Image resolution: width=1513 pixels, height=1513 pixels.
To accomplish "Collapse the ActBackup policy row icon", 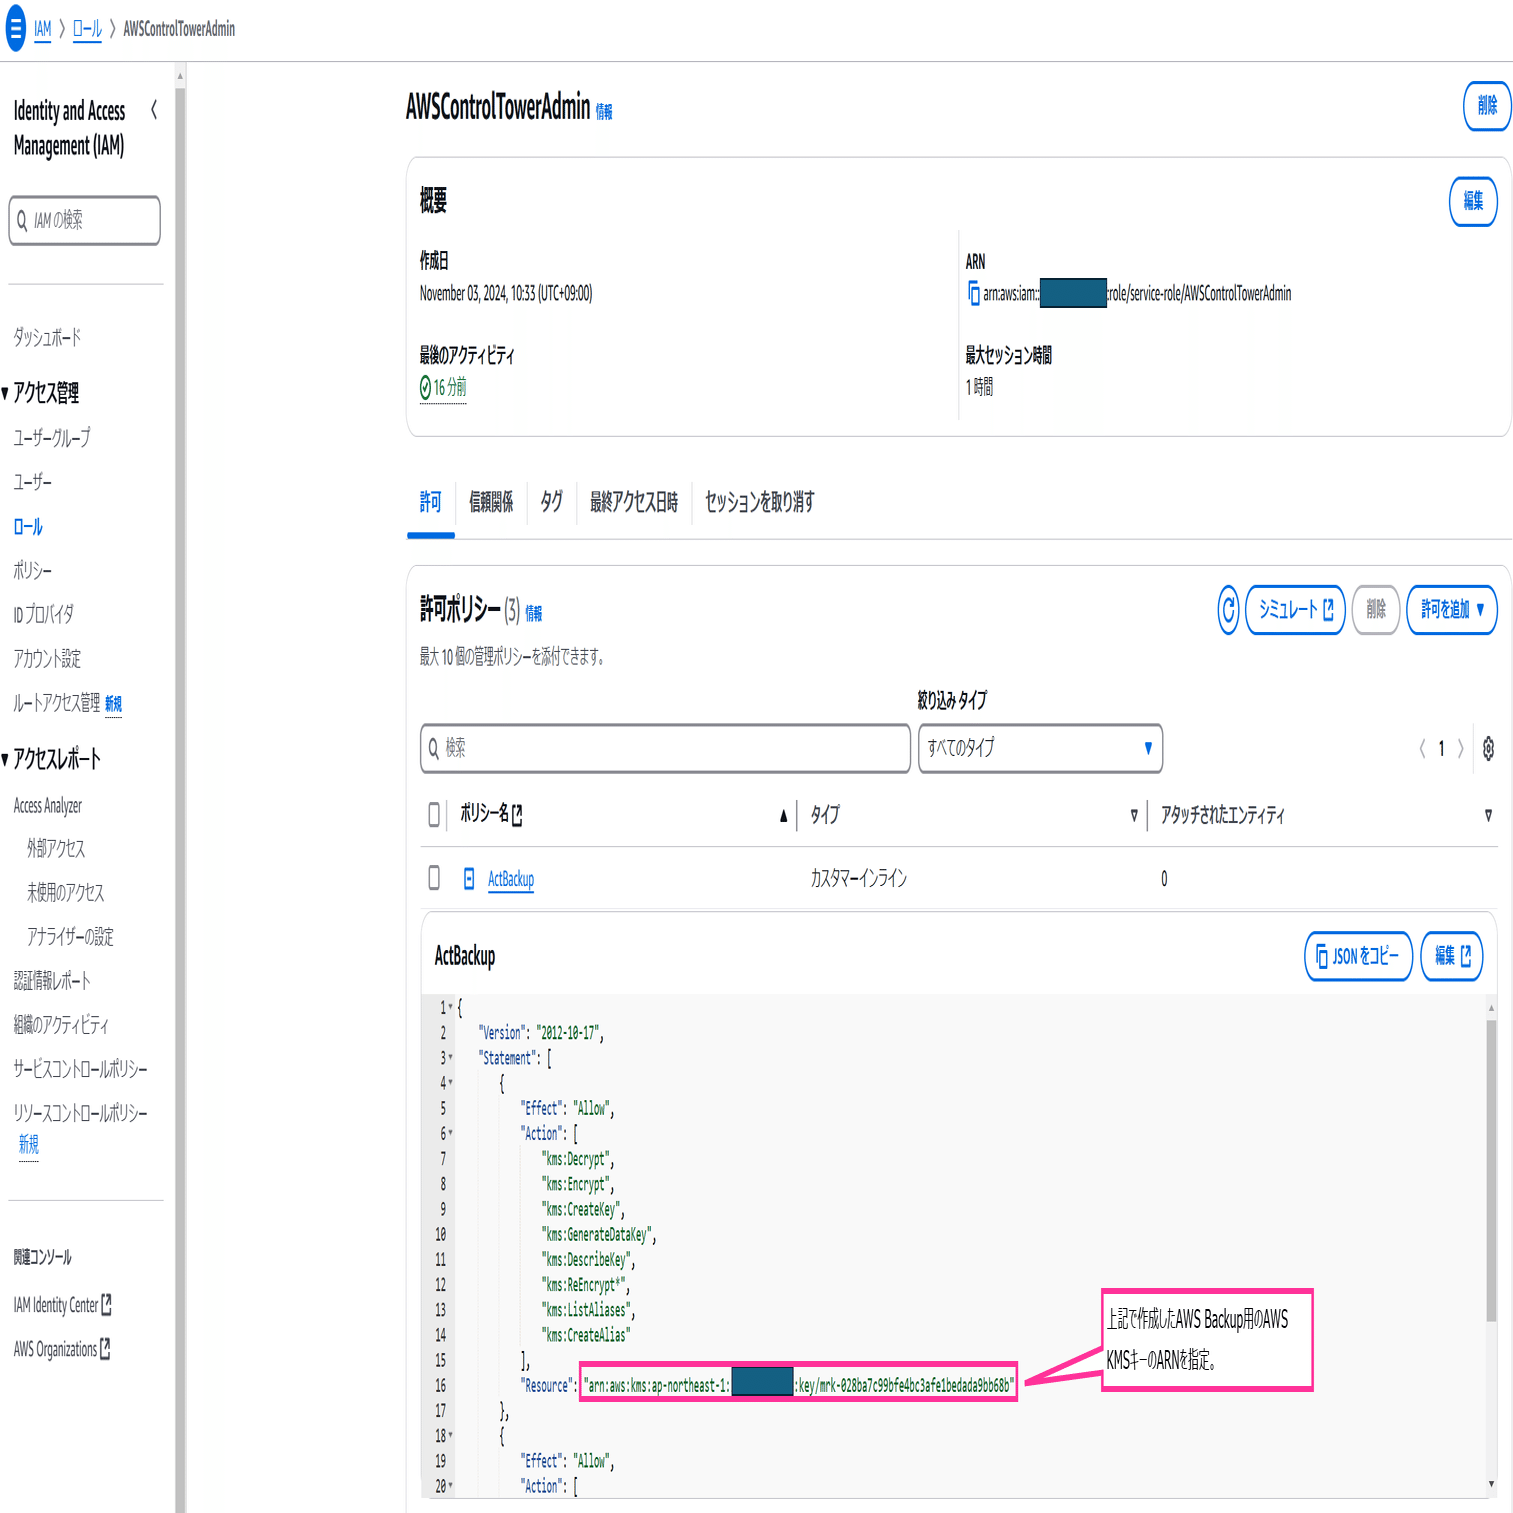I will pos(469,878).
